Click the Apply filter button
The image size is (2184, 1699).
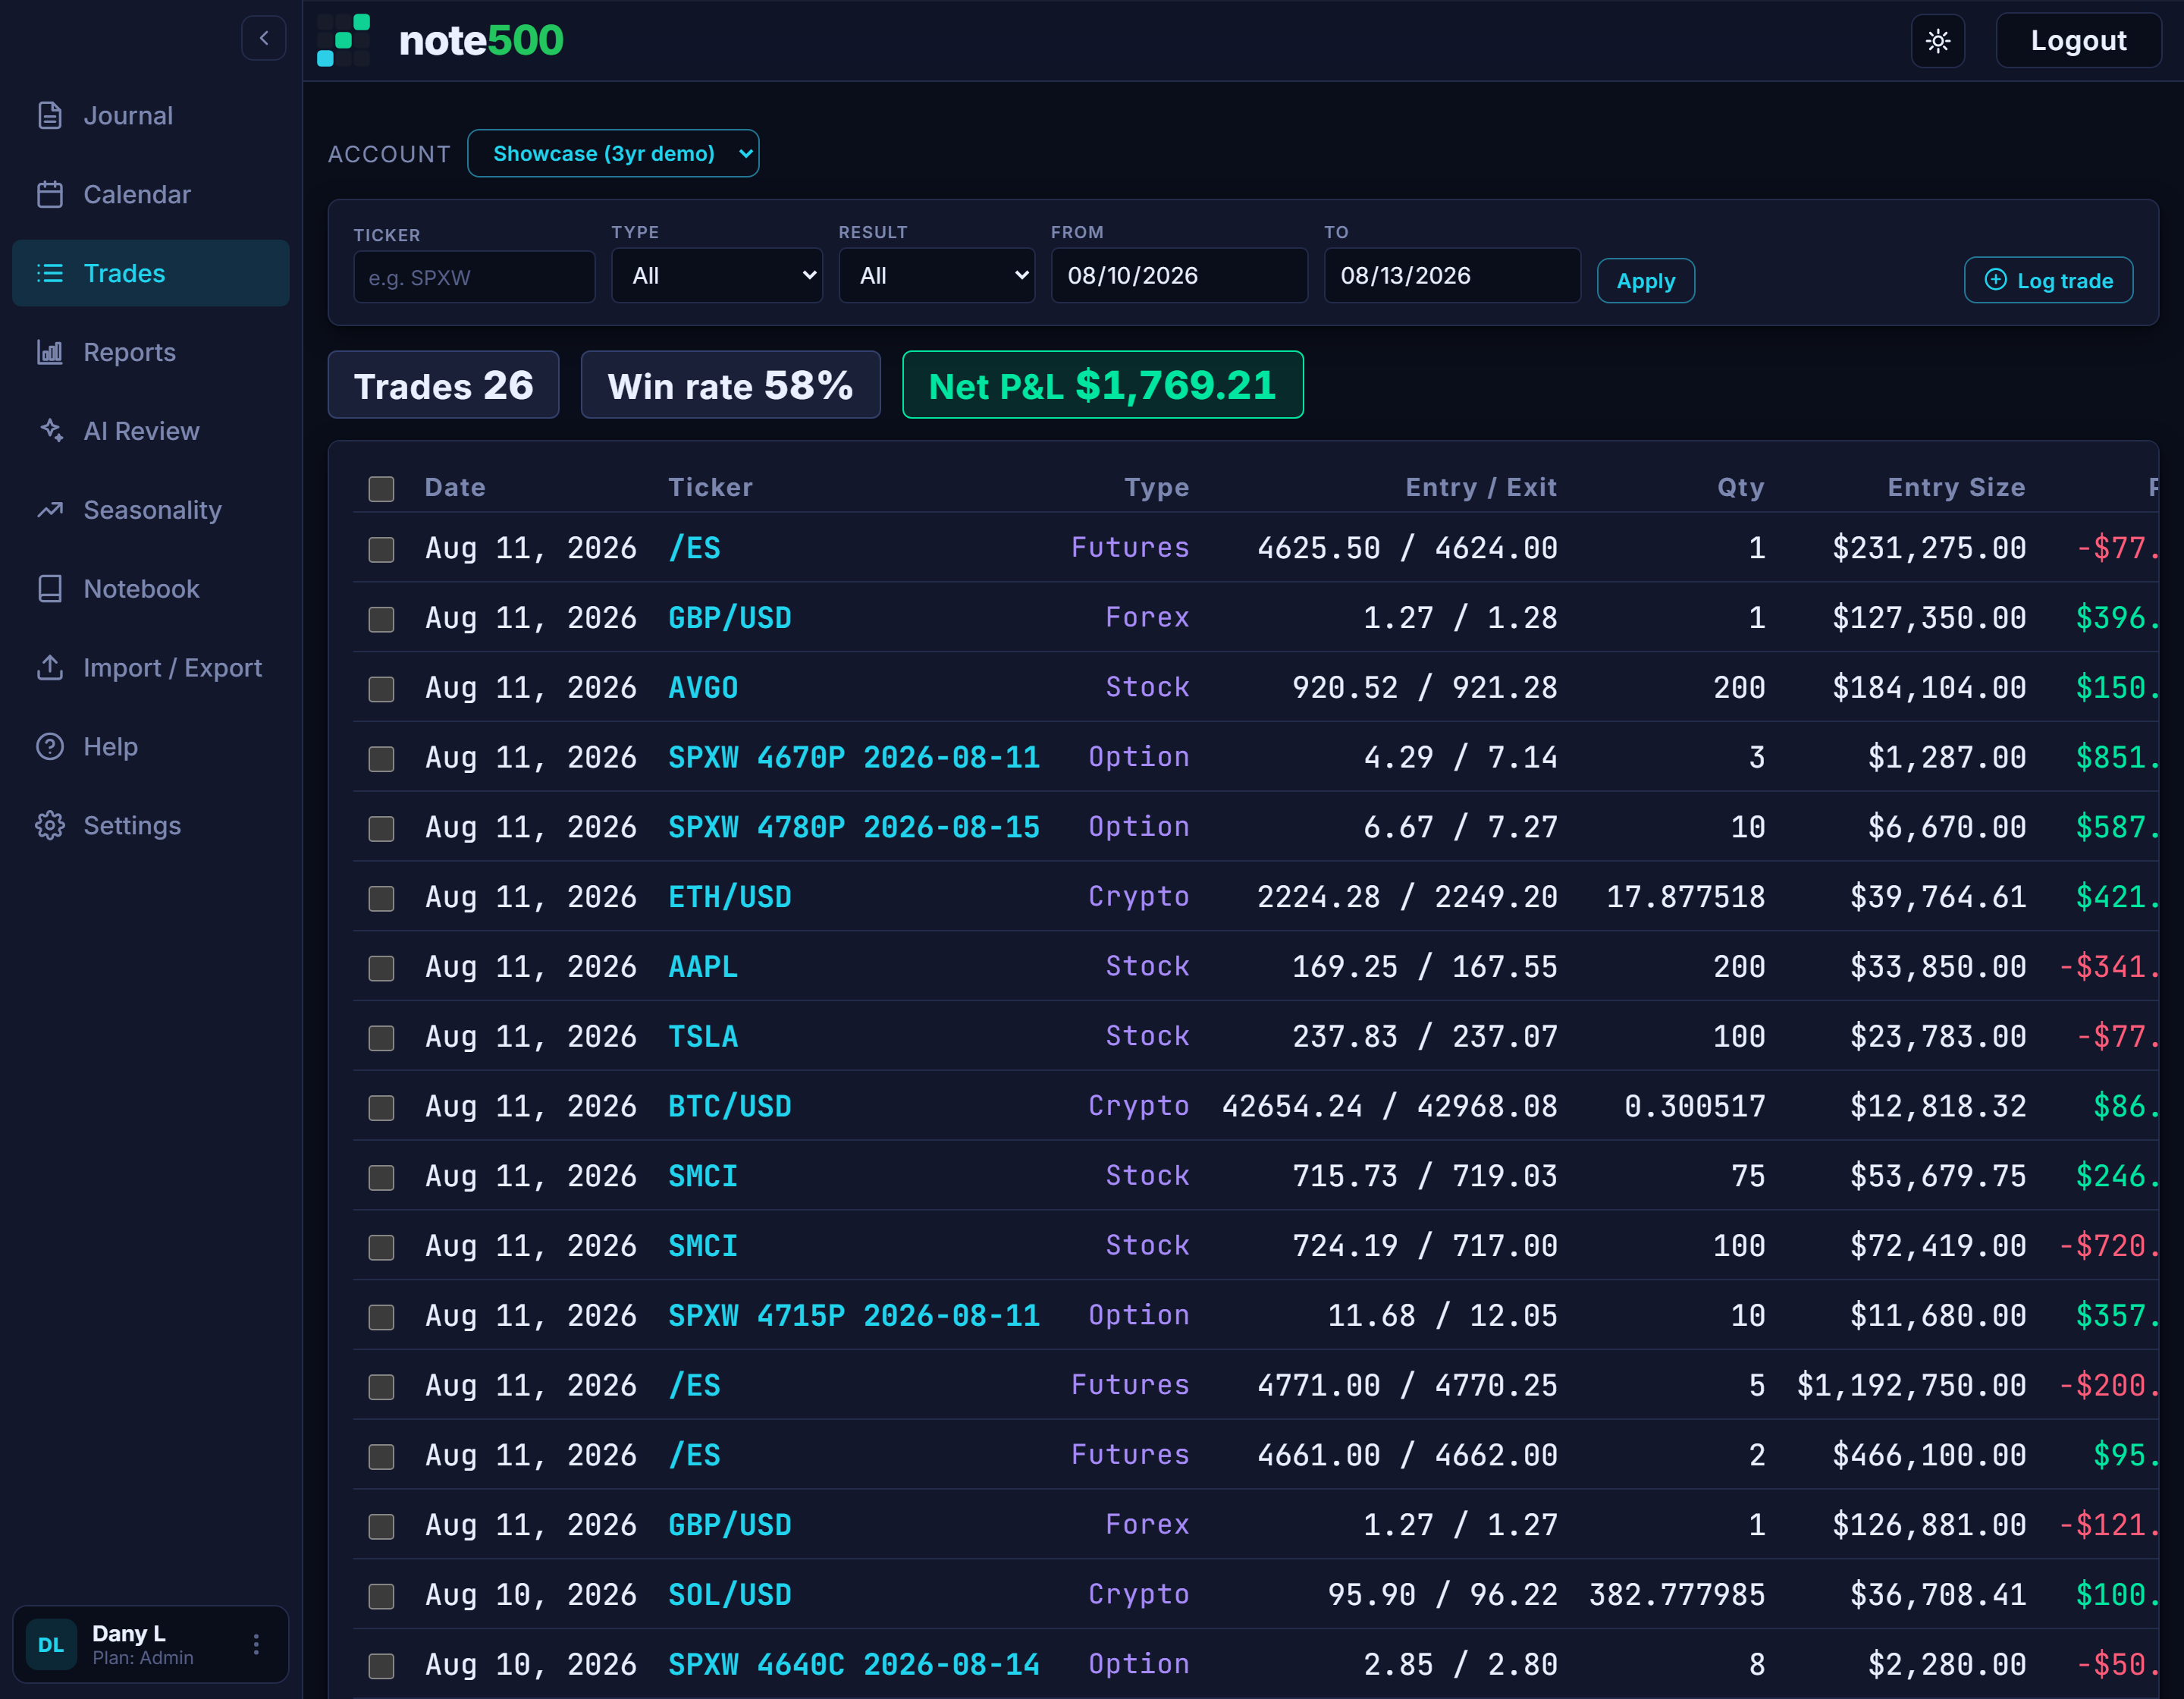tap(1645, 281)
